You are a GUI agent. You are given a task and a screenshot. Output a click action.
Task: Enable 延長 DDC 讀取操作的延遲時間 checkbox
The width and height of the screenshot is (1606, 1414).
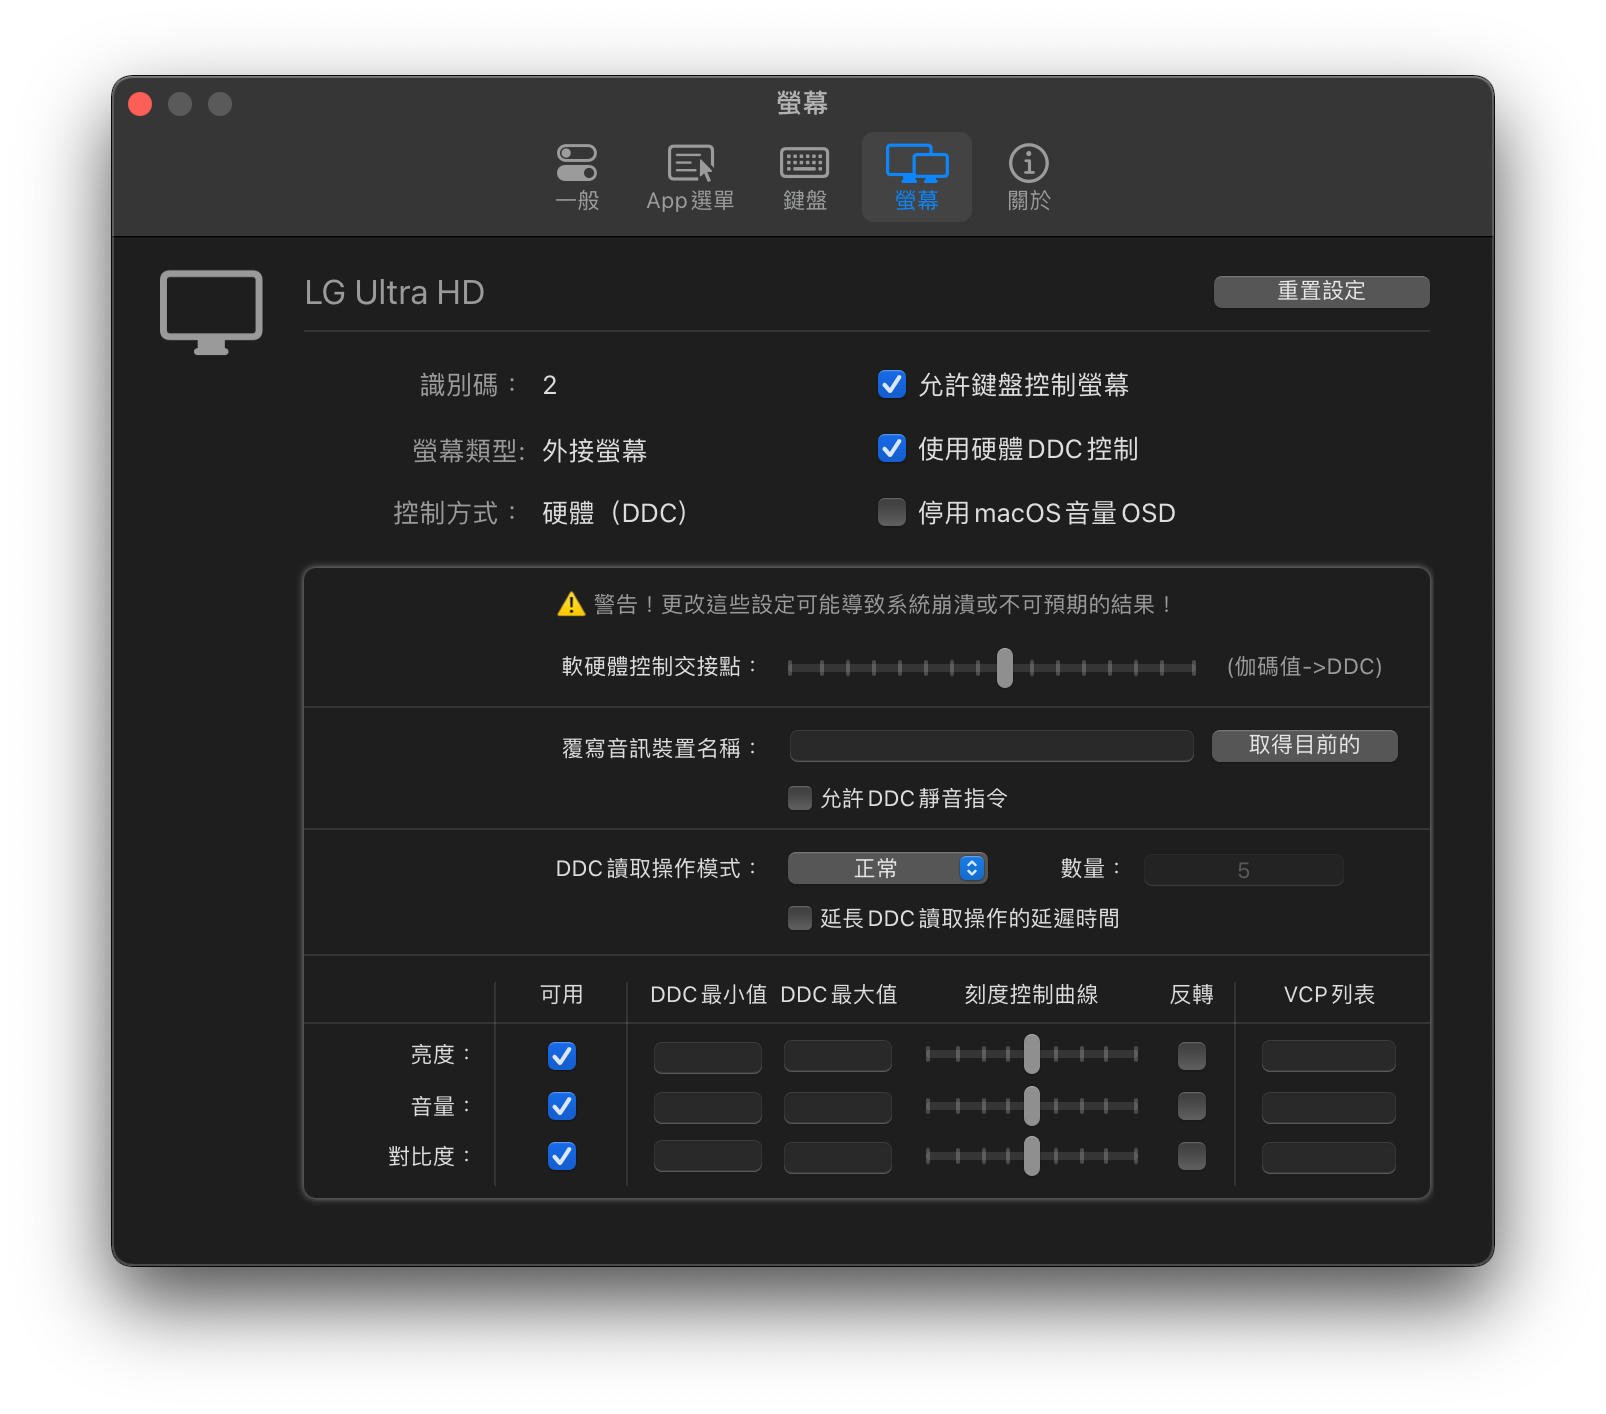(x=800, y=918)
